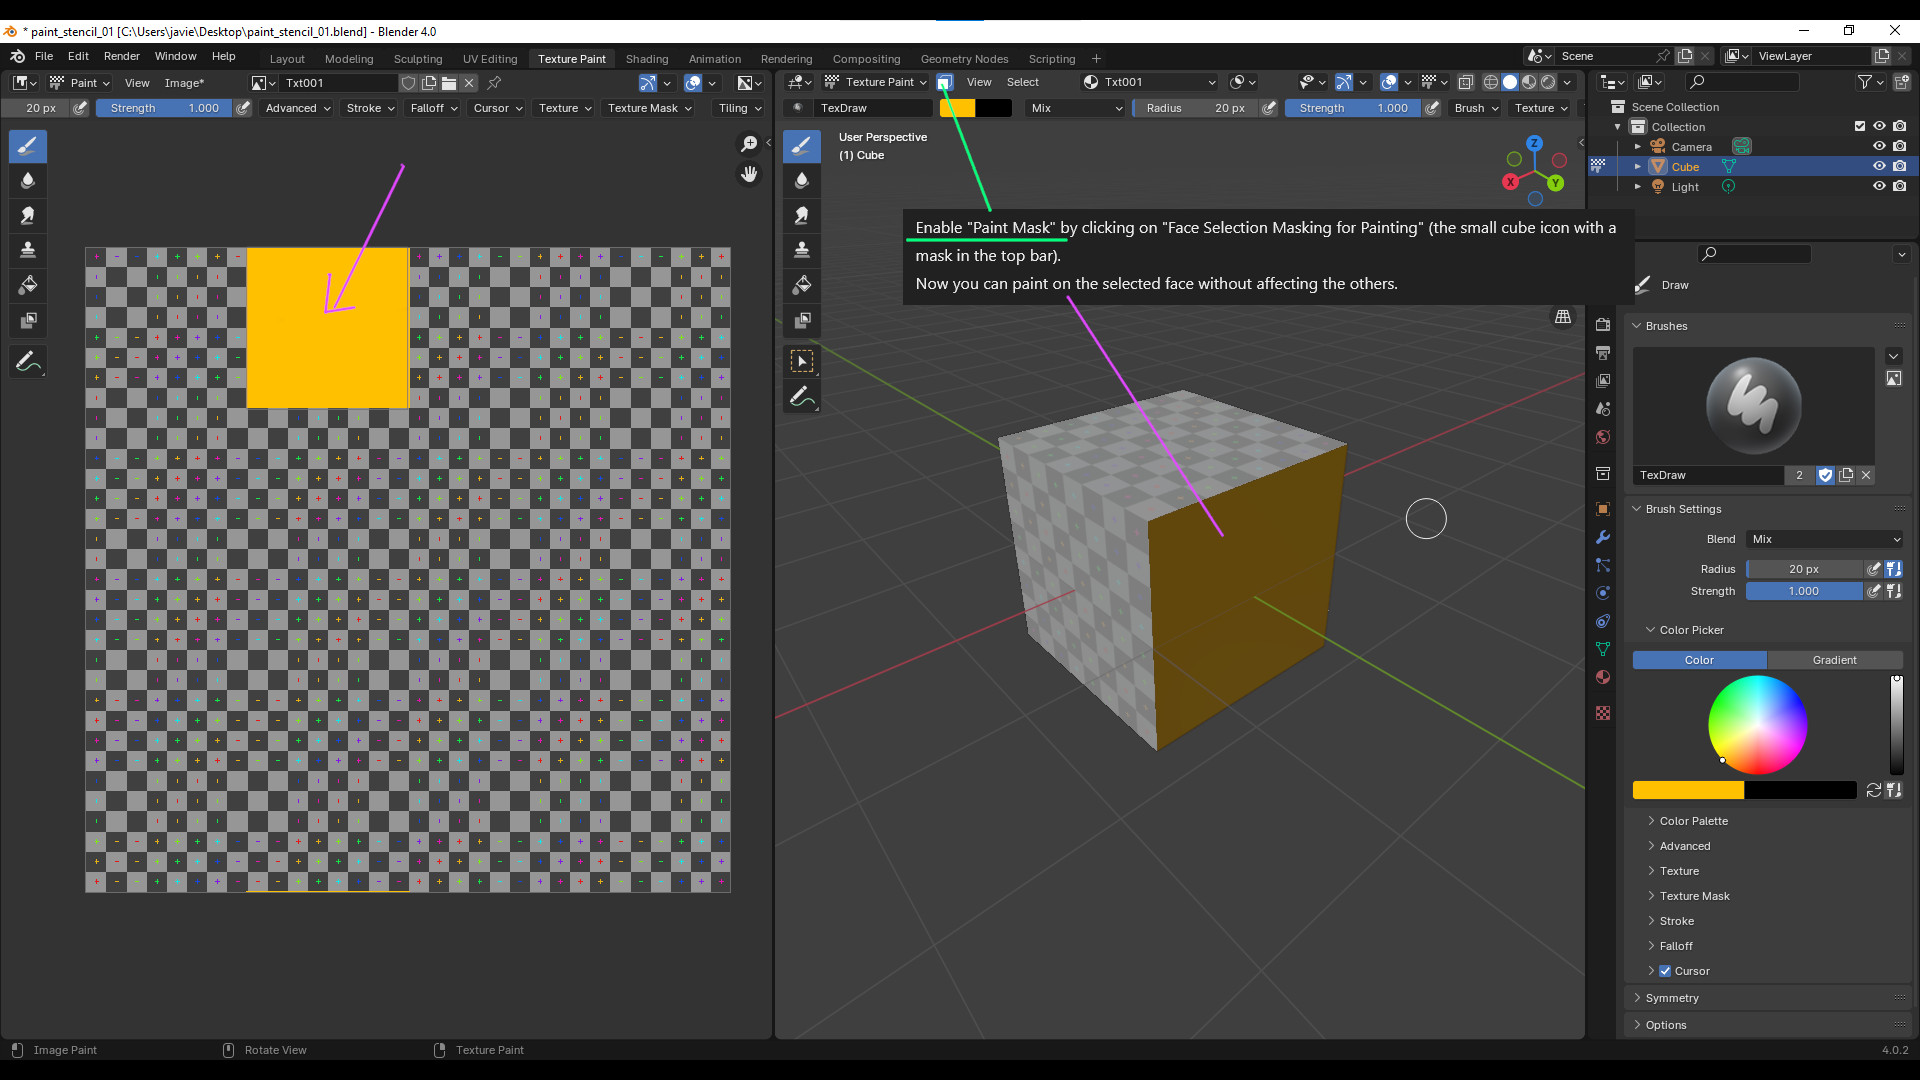Open the Object Data green triangle tab
Viewport: 1920px width, 1080px height.
tap(1603, 649)
